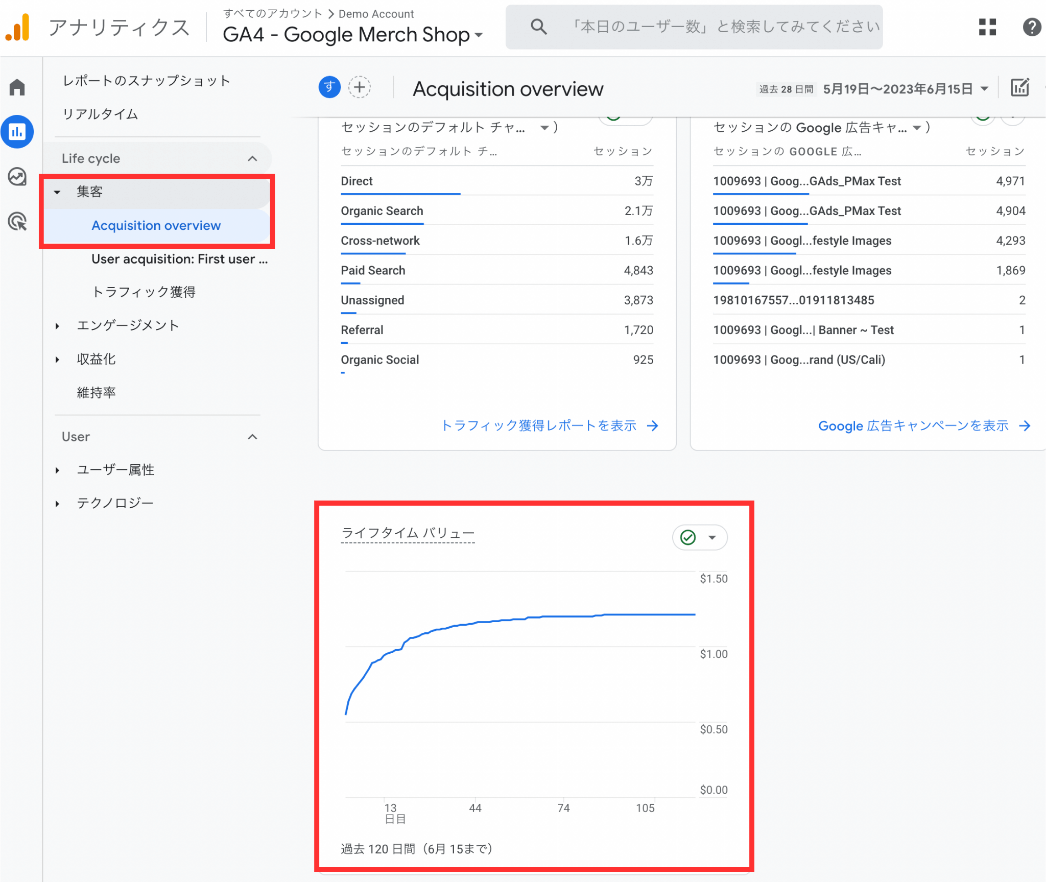Open User acquisition: First user report
This screenshot has width=1046, height=882.
(179, 259)
